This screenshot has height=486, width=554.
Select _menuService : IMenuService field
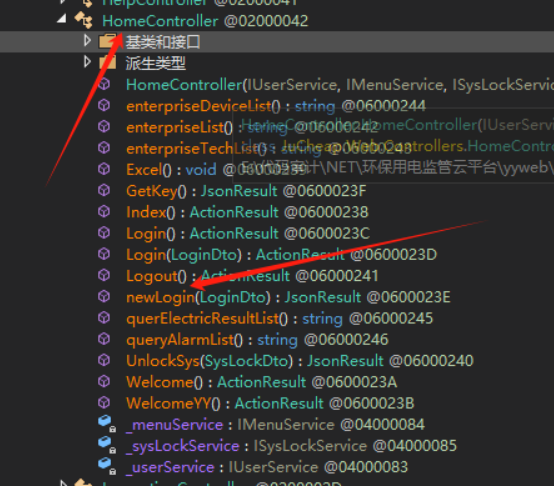(275, 425)
